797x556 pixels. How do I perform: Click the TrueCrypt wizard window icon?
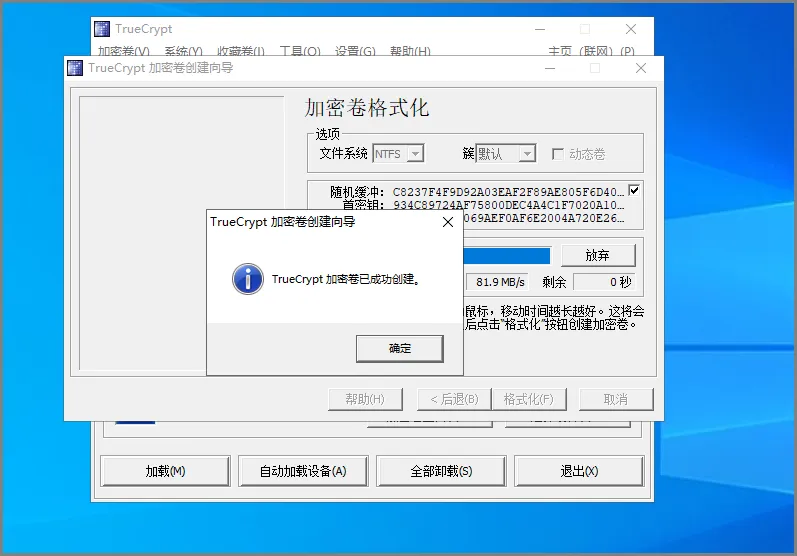[75, 68]
